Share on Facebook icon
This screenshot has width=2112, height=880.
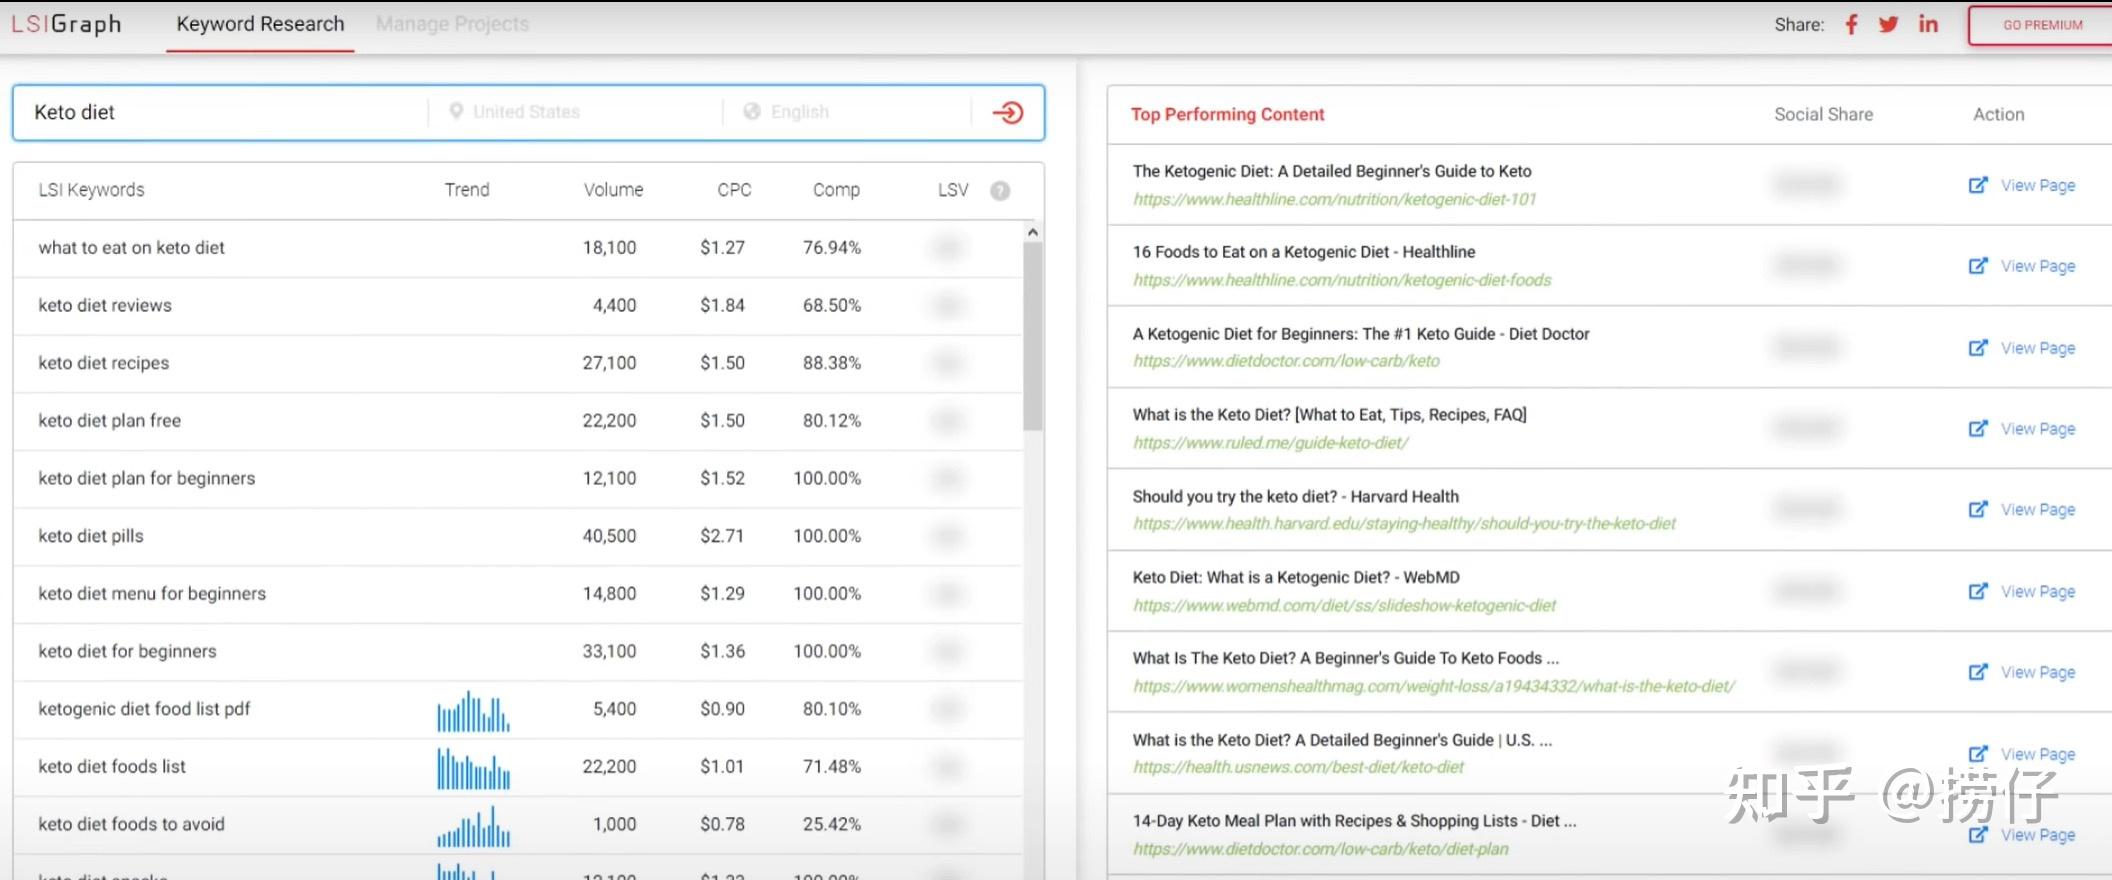tap(1851, 25)
